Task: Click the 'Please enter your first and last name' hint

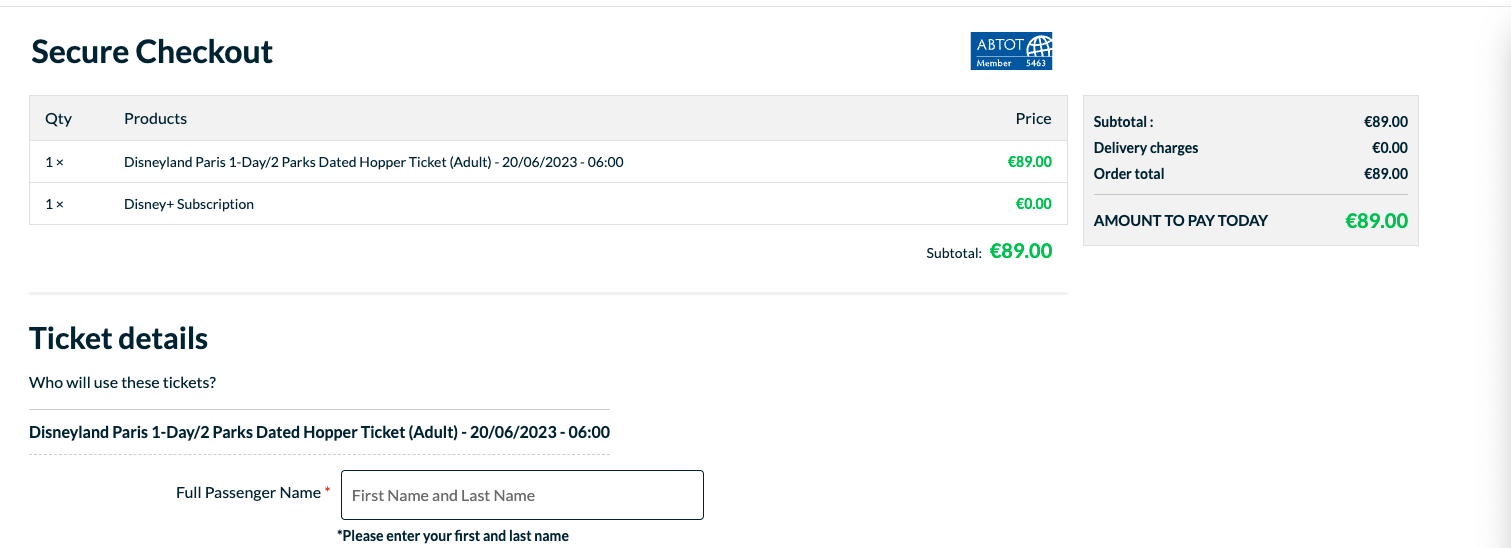Action: coord(453,536)
